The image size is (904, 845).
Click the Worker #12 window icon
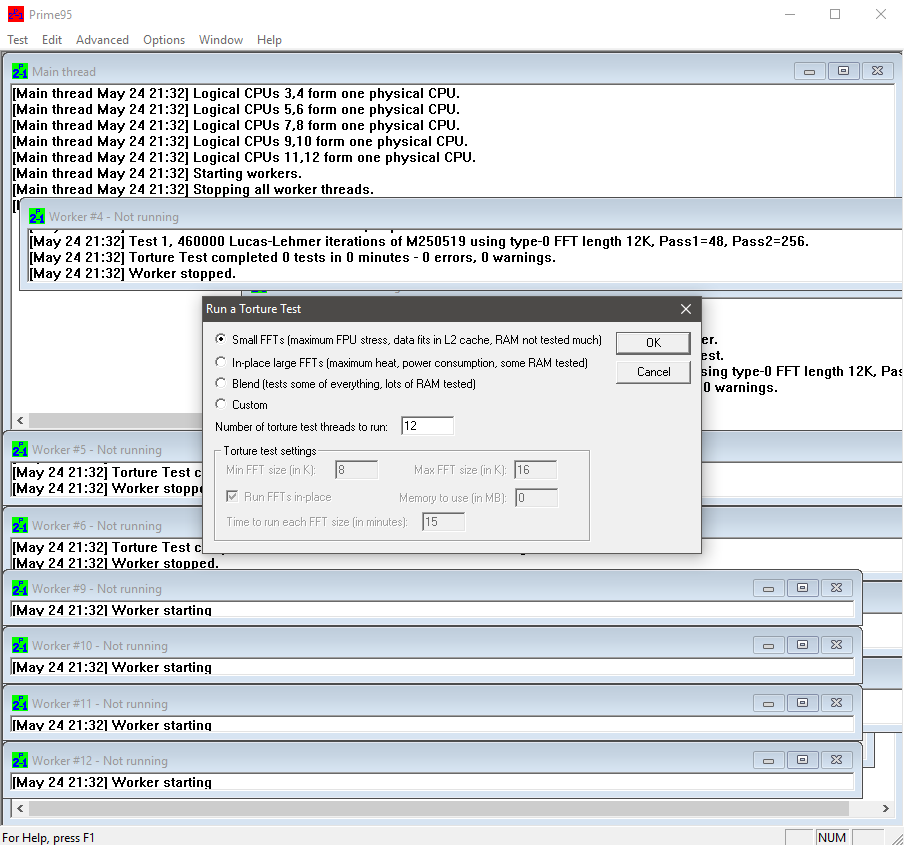tap(20, 761)
